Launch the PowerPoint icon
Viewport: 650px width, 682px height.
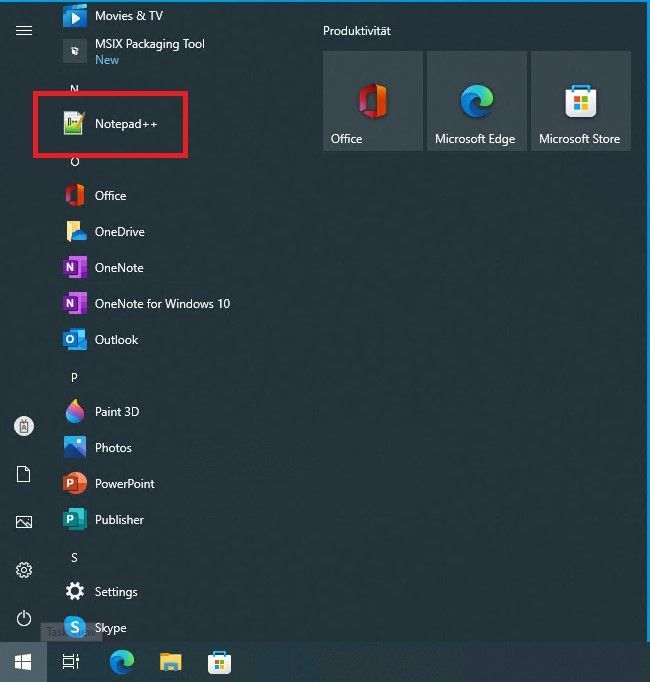coord(75,483)
